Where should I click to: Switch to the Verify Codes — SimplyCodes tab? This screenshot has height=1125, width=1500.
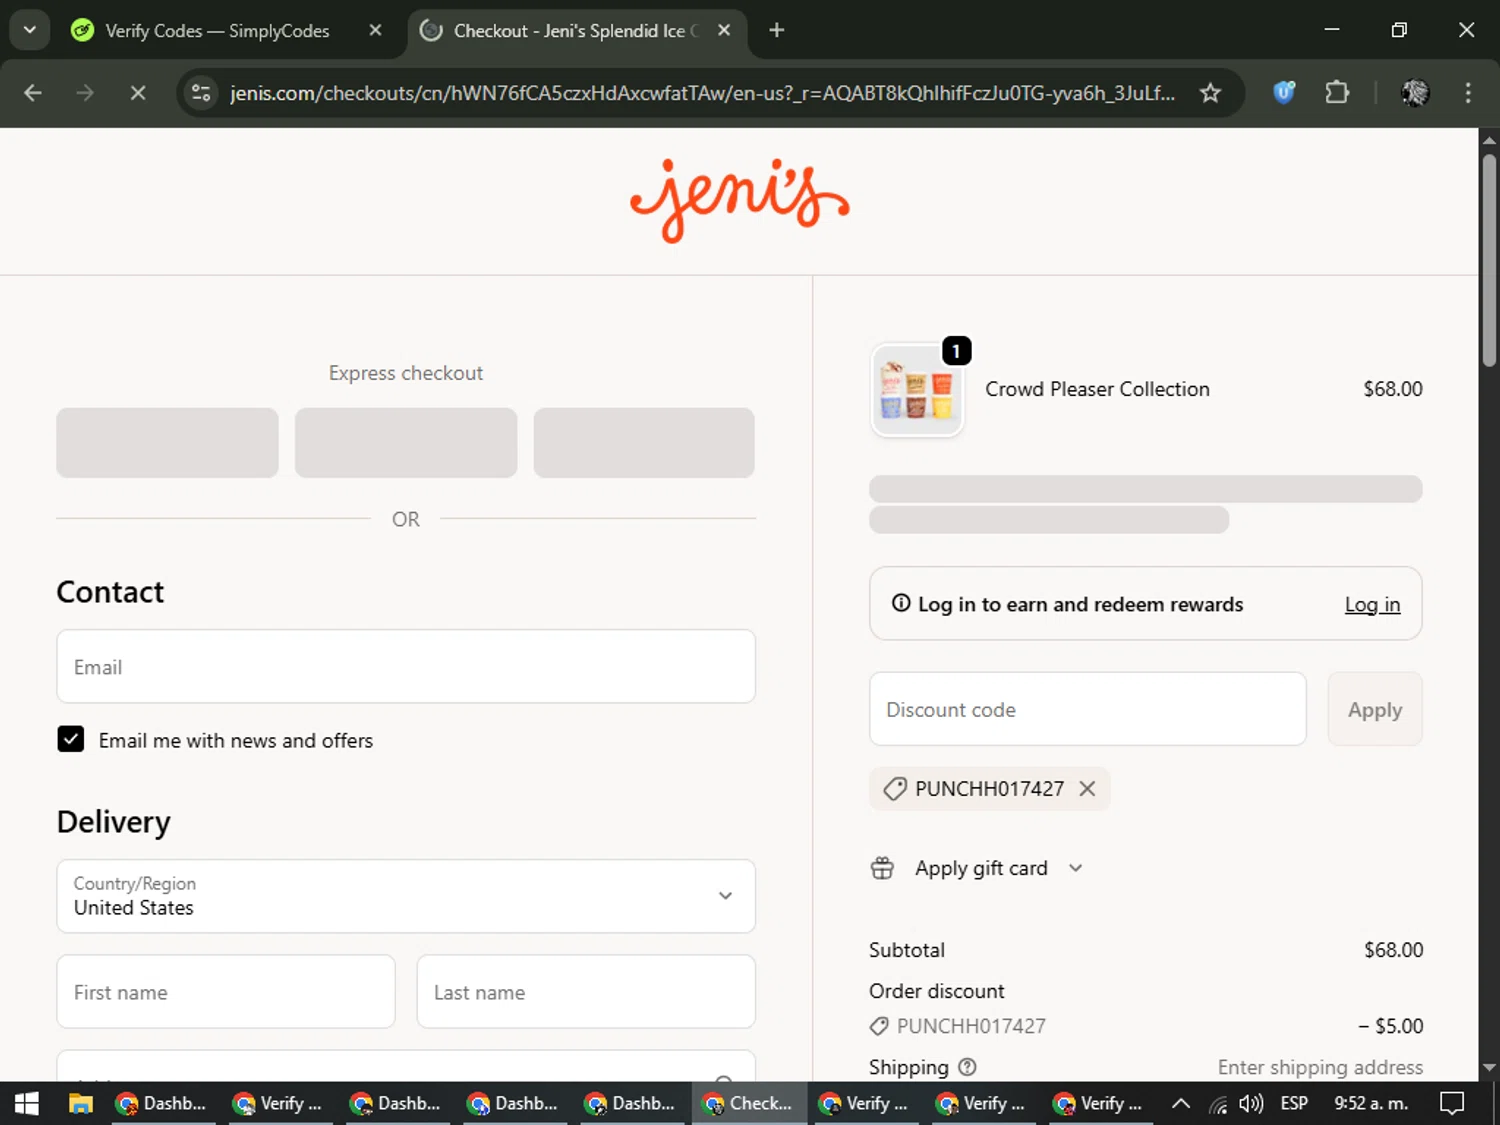coord(218,31)
